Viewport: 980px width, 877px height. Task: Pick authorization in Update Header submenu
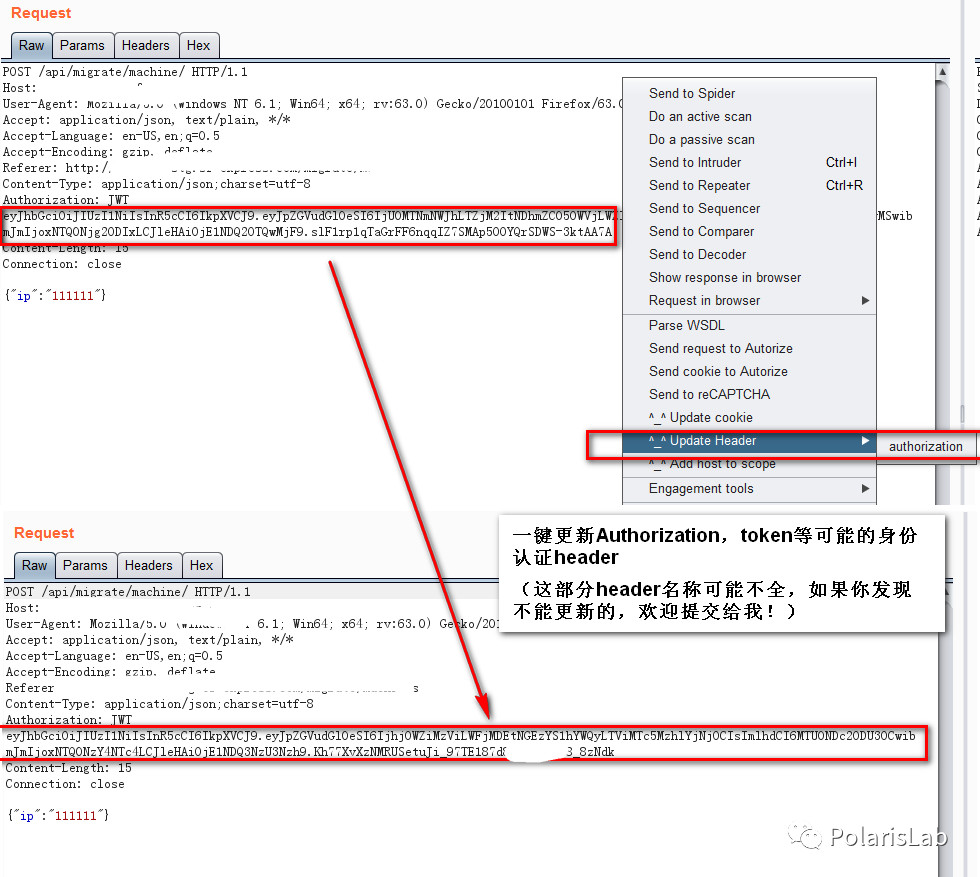coord(926,446)
